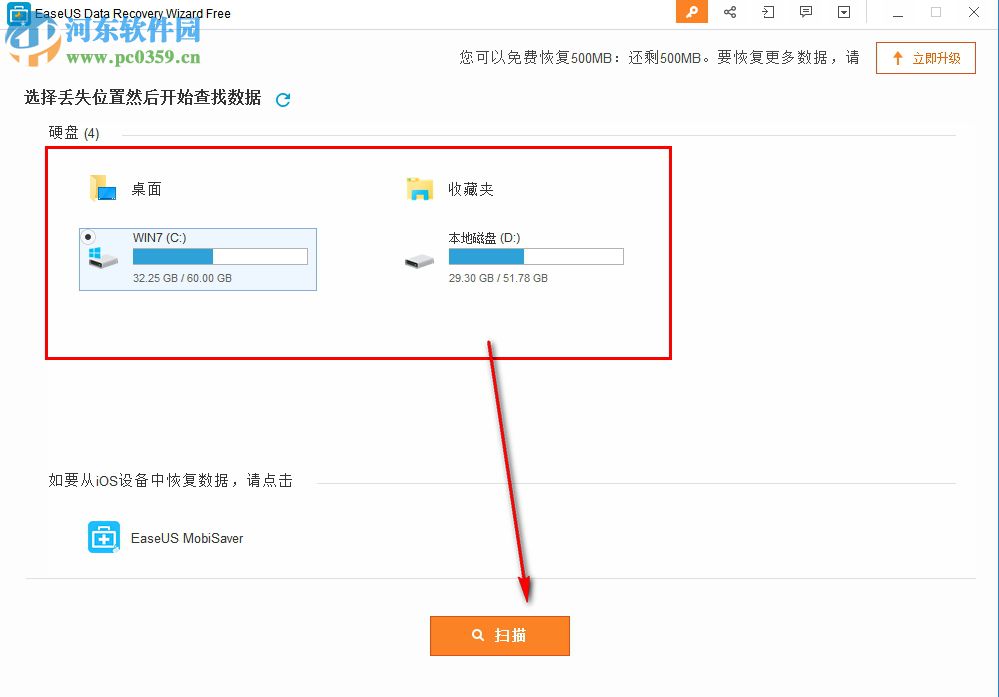This screenshot has width=999, height=697.
Task: Click the WIN7 (C:) drive icon
Action: tap(100, 256)
